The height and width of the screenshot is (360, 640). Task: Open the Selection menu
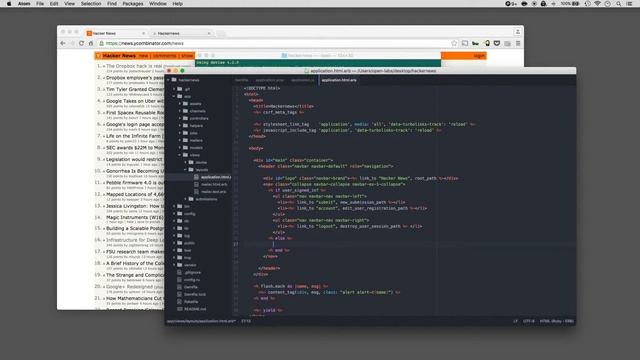click(x=91, y=4)
